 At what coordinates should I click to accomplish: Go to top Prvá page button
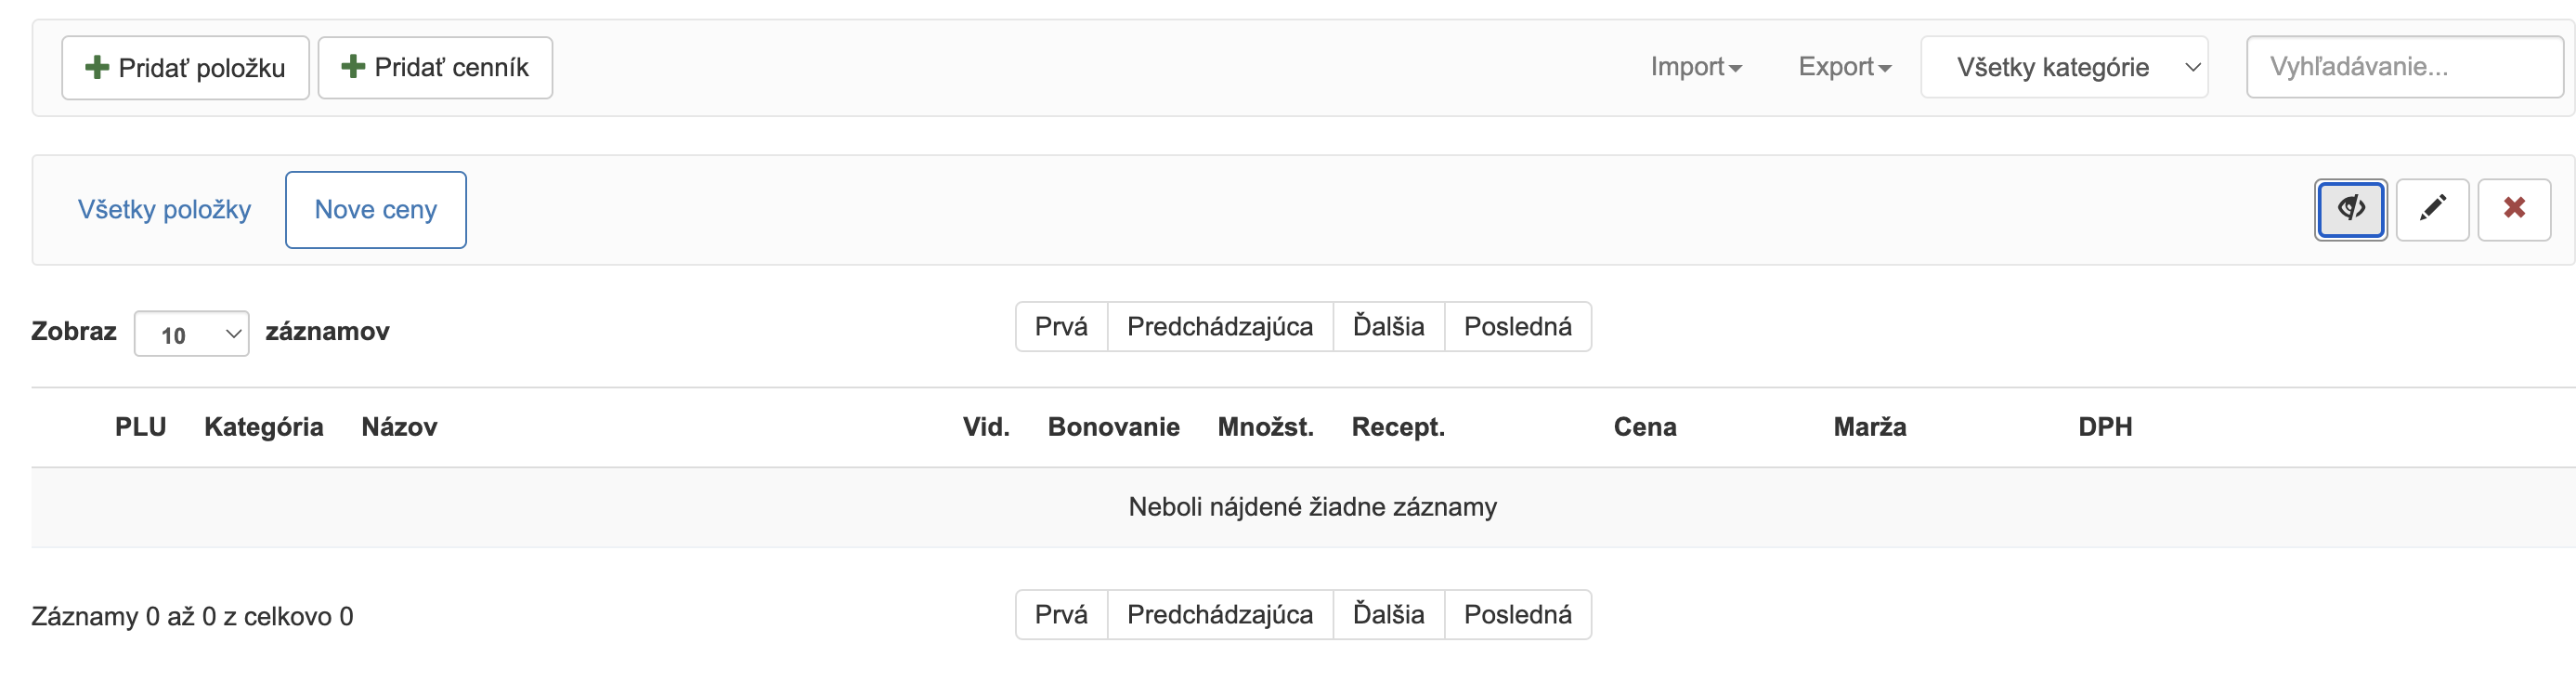(1061, 327)
